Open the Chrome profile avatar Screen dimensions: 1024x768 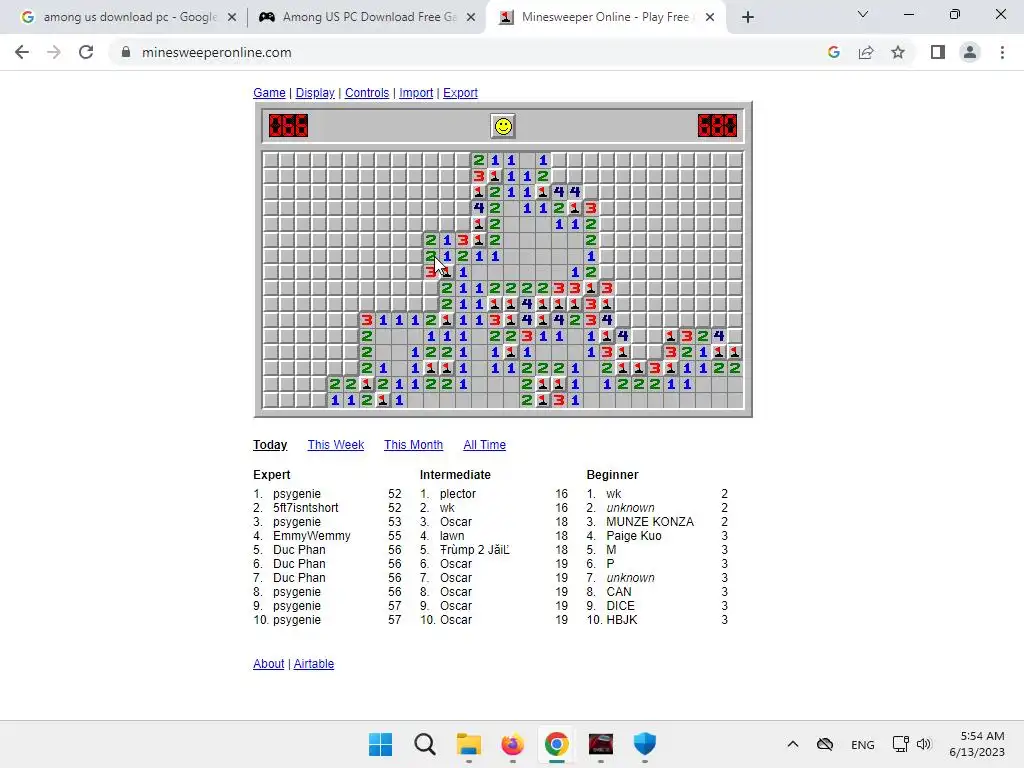(970, 52)
